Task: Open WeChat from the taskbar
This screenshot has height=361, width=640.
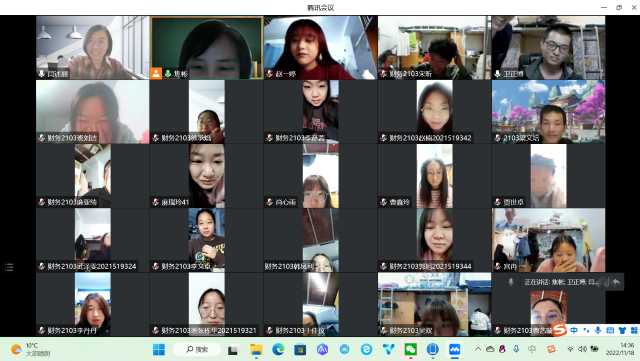Action: [411, 349]
